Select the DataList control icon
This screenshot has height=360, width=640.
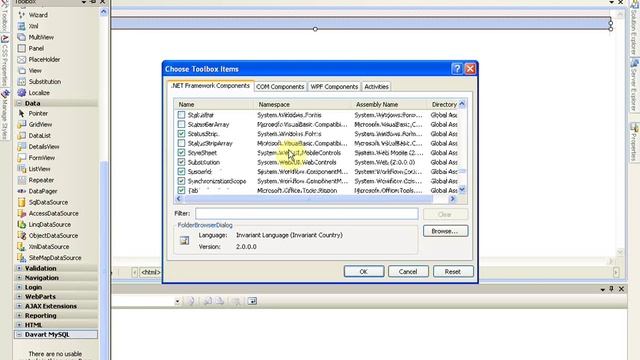pyautogui.click(x=22, y=136)
